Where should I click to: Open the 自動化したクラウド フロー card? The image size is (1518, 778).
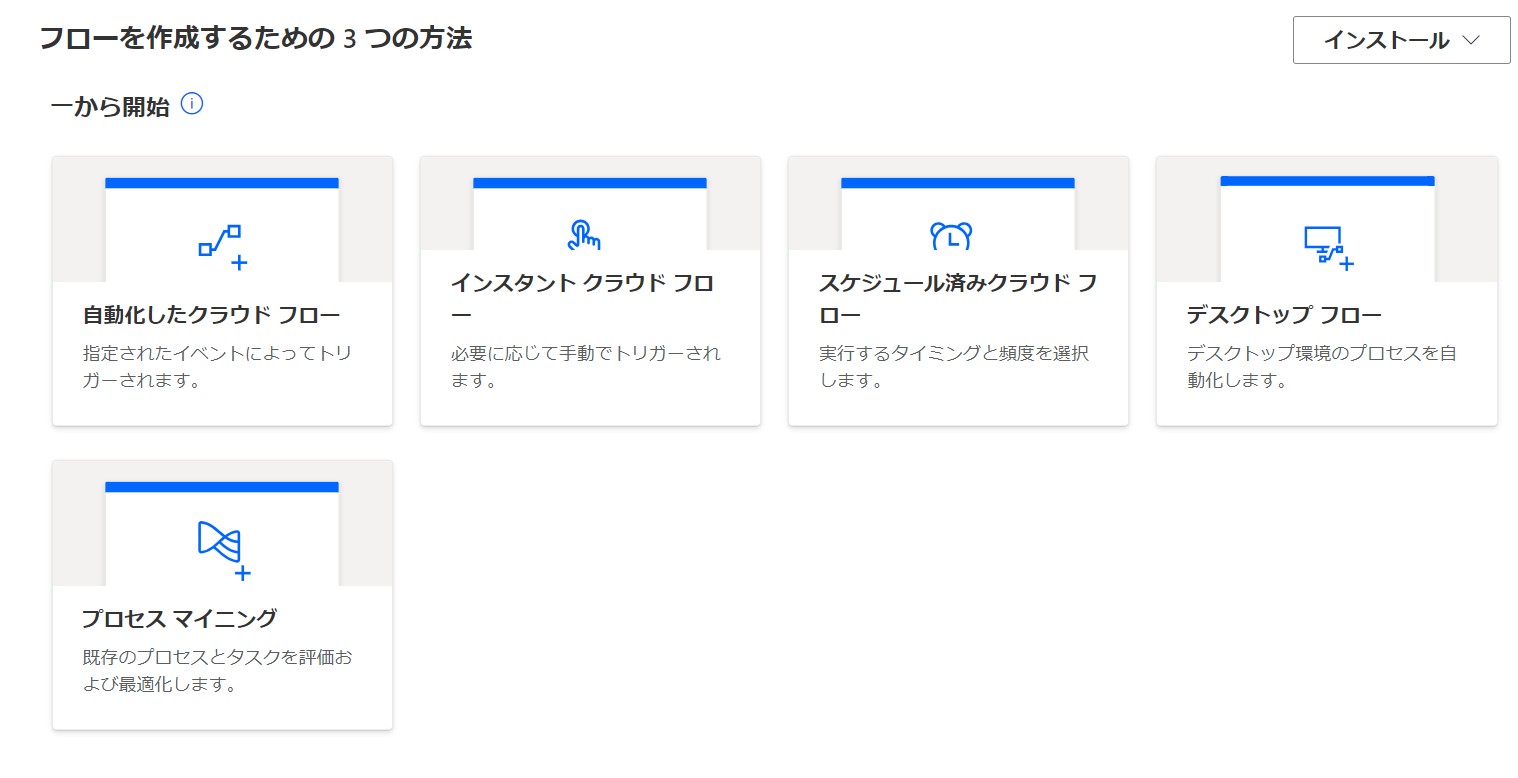tap(222, 290)
